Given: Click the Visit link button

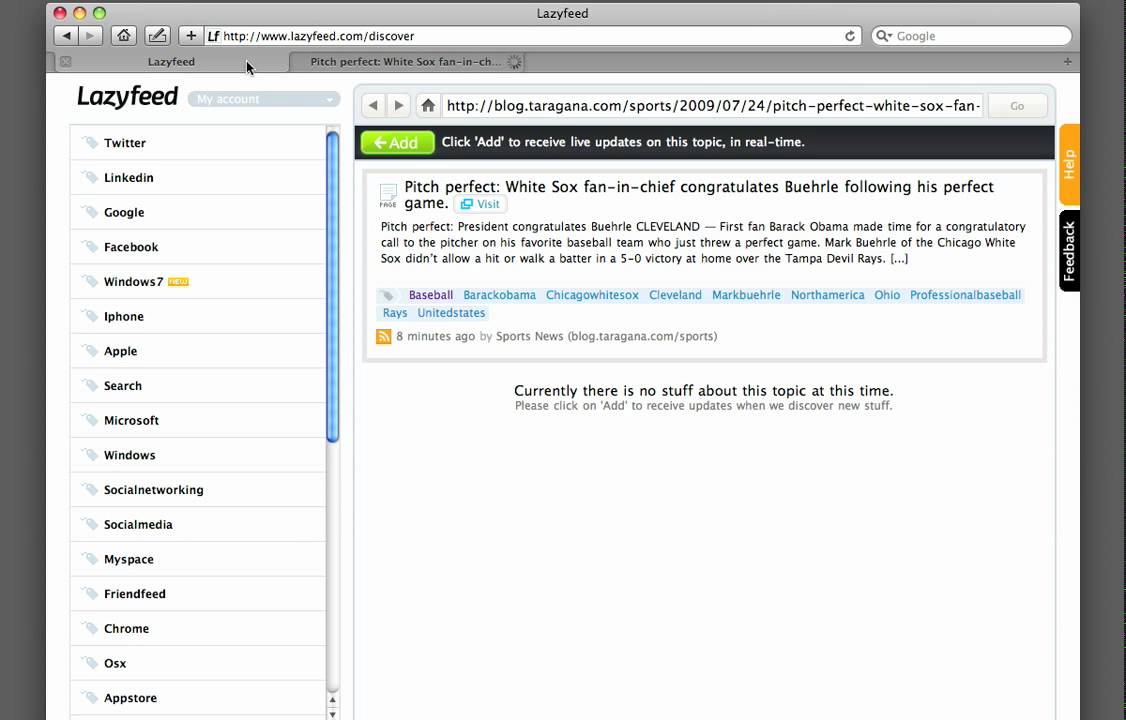Looking at the screenshot, I should (480, 204).
